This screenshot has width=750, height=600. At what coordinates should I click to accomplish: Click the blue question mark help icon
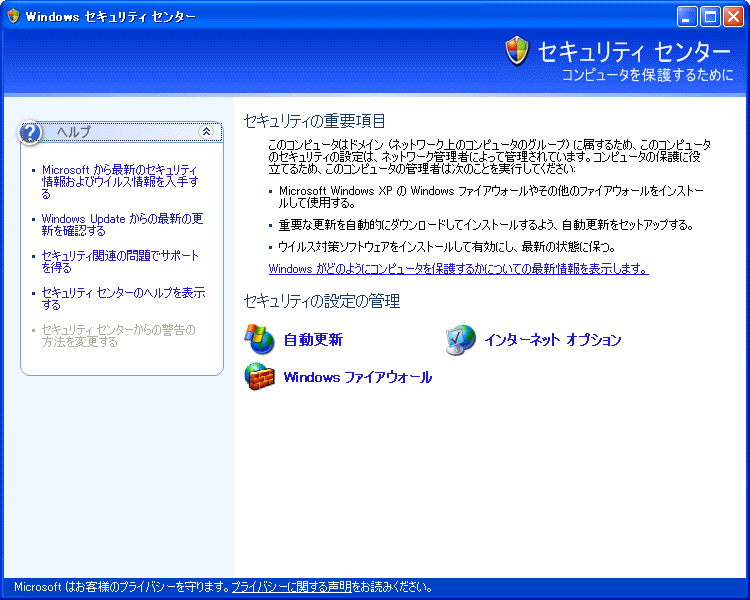click(x=30, y=133)
